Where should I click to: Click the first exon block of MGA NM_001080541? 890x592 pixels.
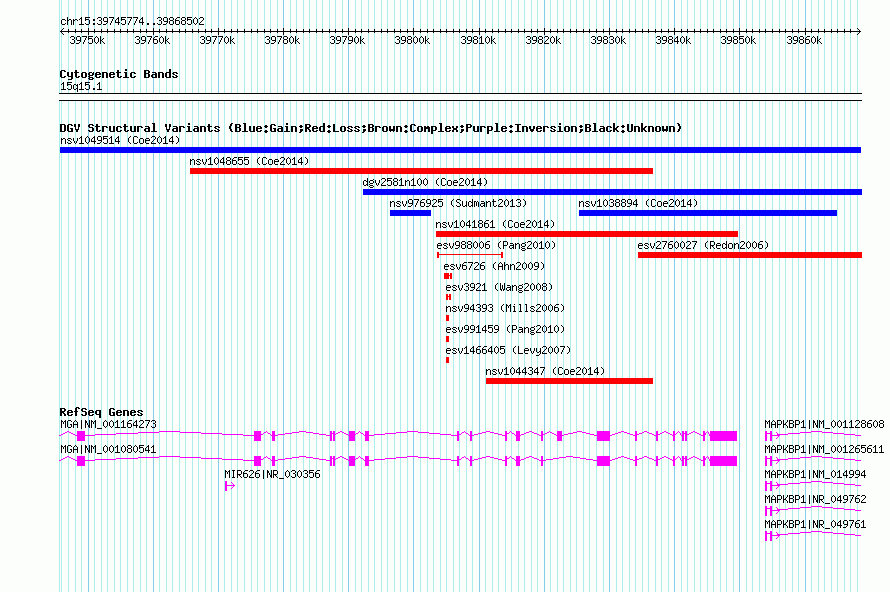click(81, 461)
